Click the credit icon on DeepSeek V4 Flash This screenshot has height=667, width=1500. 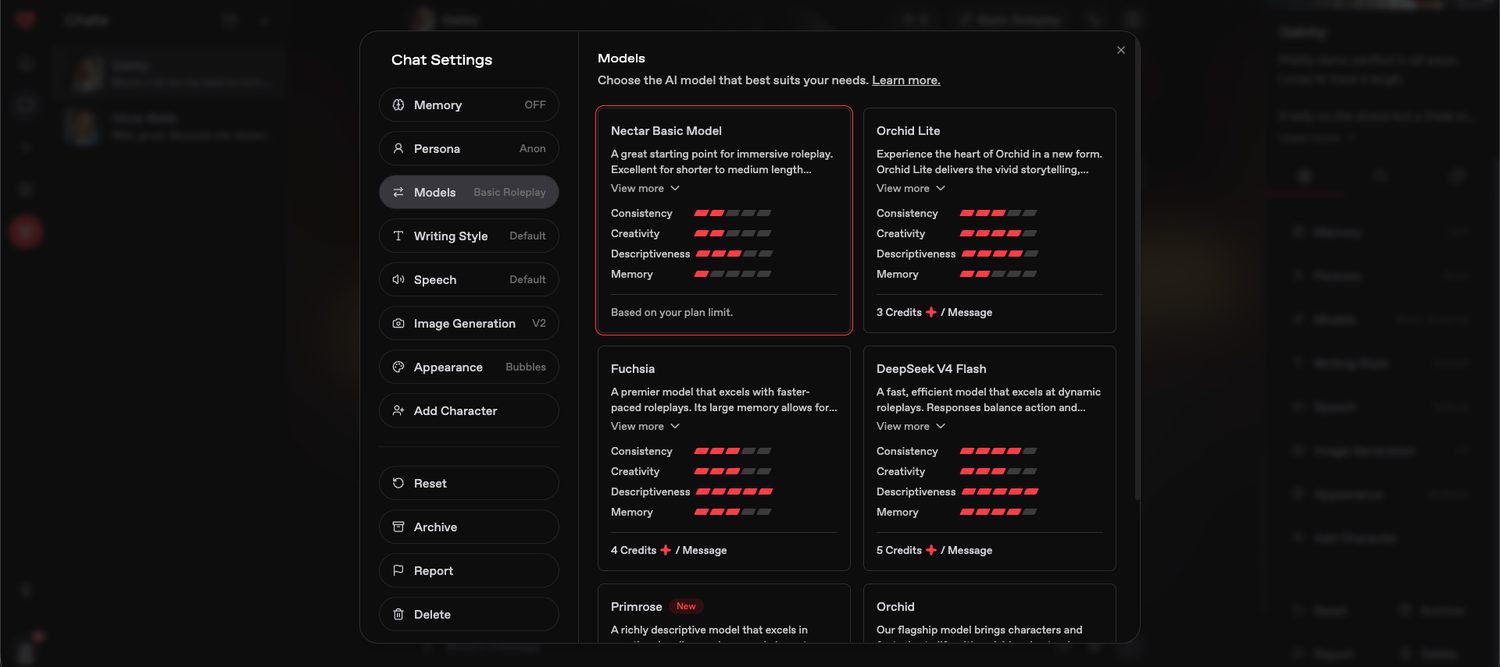(931, 550)
